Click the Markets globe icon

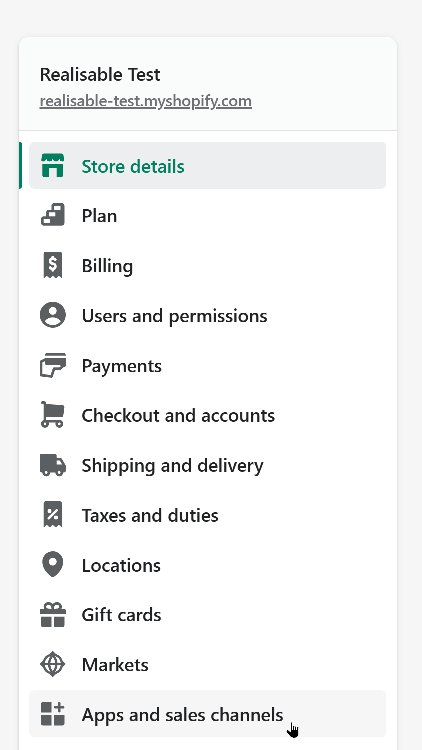coord(53,665)
